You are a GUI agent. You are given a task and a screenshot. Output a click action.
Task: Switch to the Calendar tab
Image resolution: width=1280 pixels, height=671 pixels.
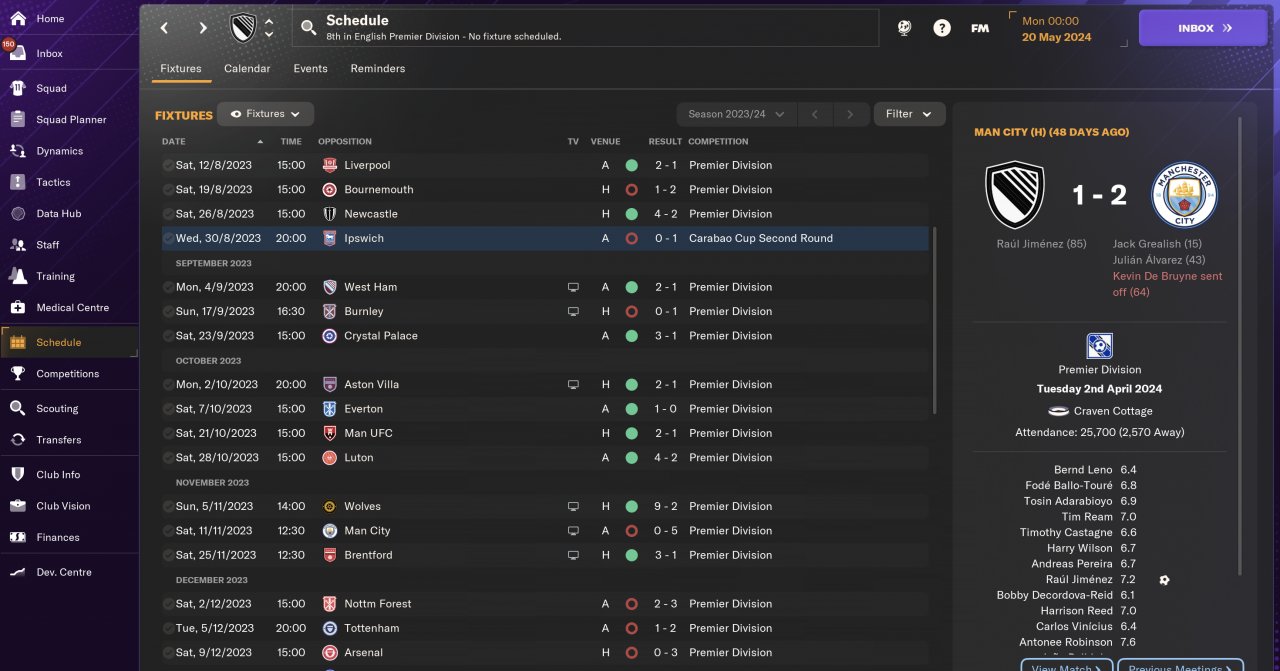(x=247, y=69)
